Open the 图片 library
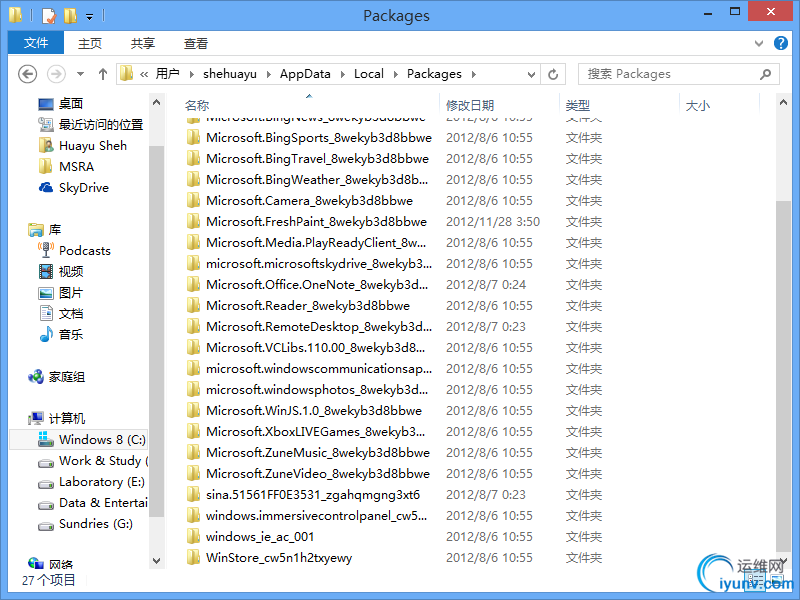Screen dimensions: 800x600 pos(70,293)
